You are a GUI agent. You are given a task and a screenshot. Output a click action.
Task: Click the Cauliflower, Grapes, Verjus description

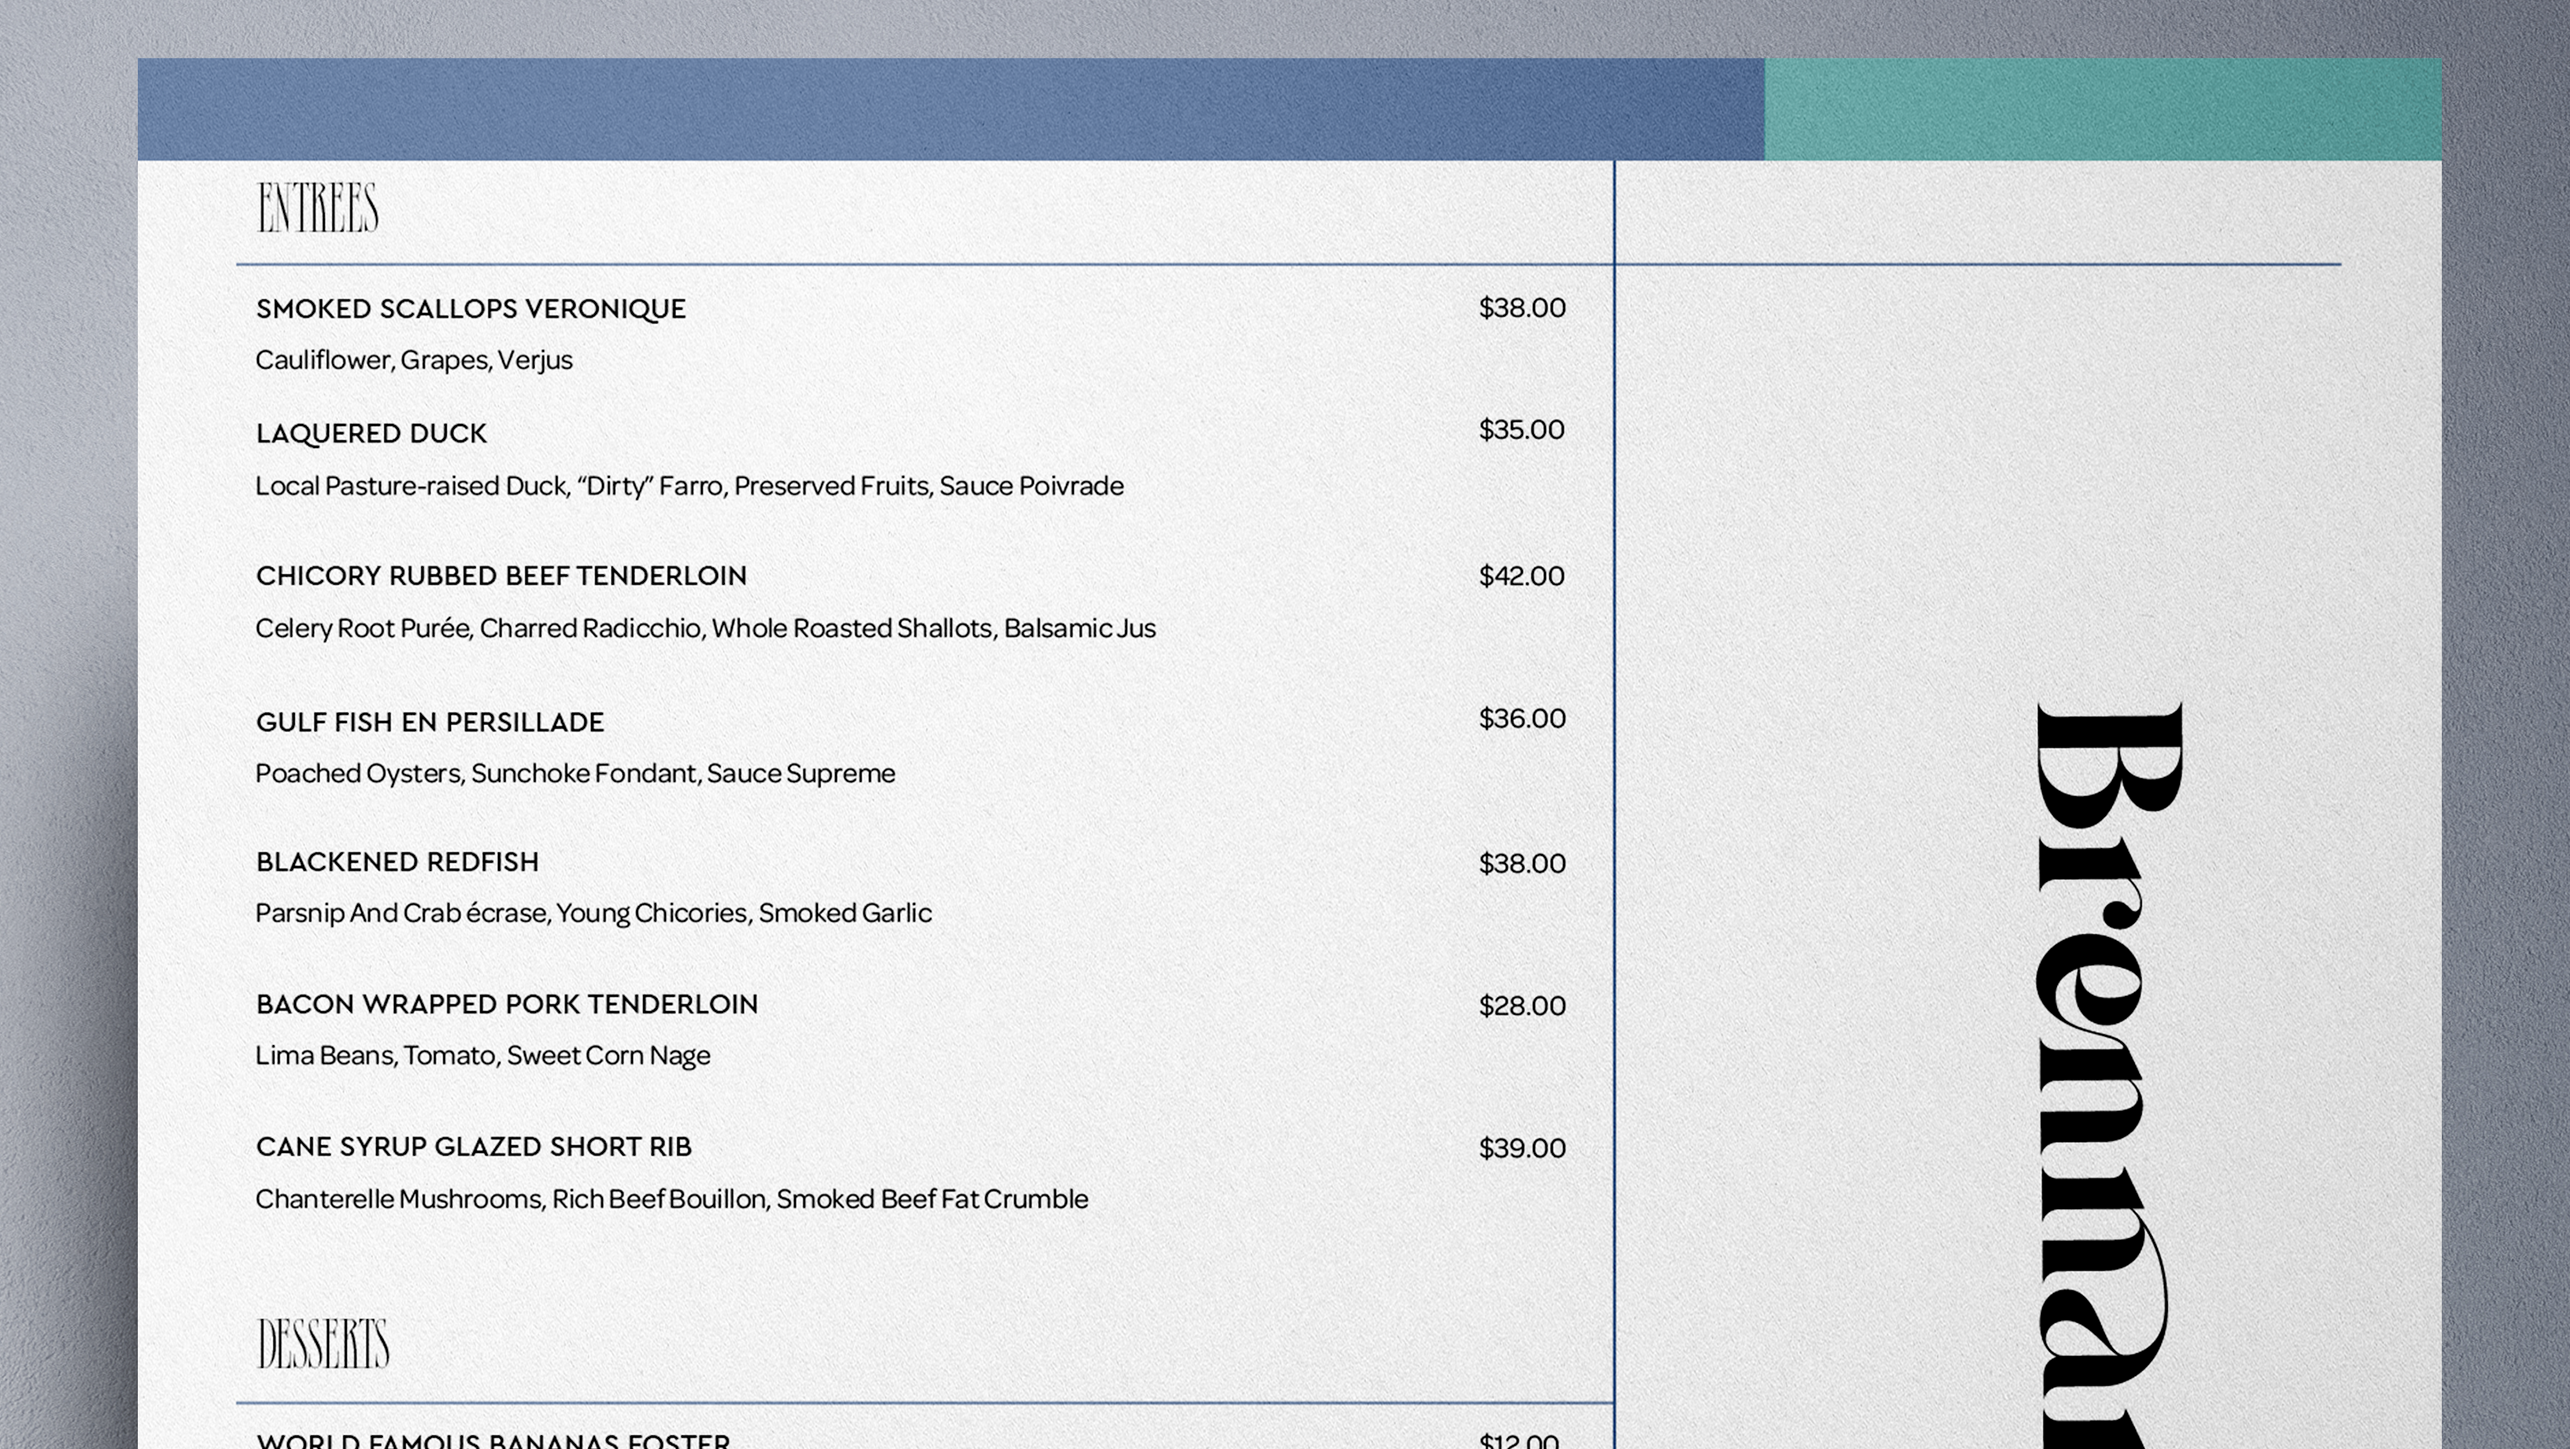tap(414, 361)
